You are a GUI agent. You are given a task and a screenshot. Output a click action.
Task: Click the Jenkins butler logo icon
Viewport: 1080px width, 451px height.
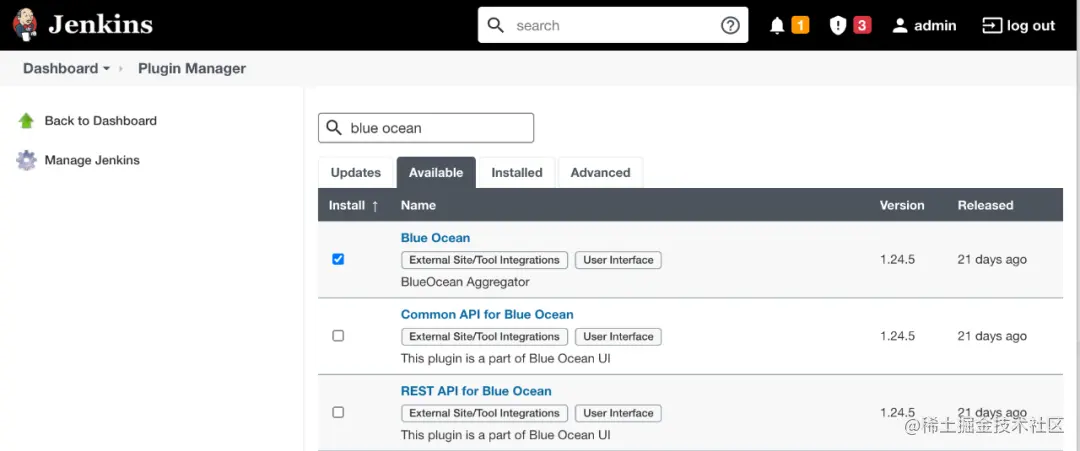coord(25,25)
